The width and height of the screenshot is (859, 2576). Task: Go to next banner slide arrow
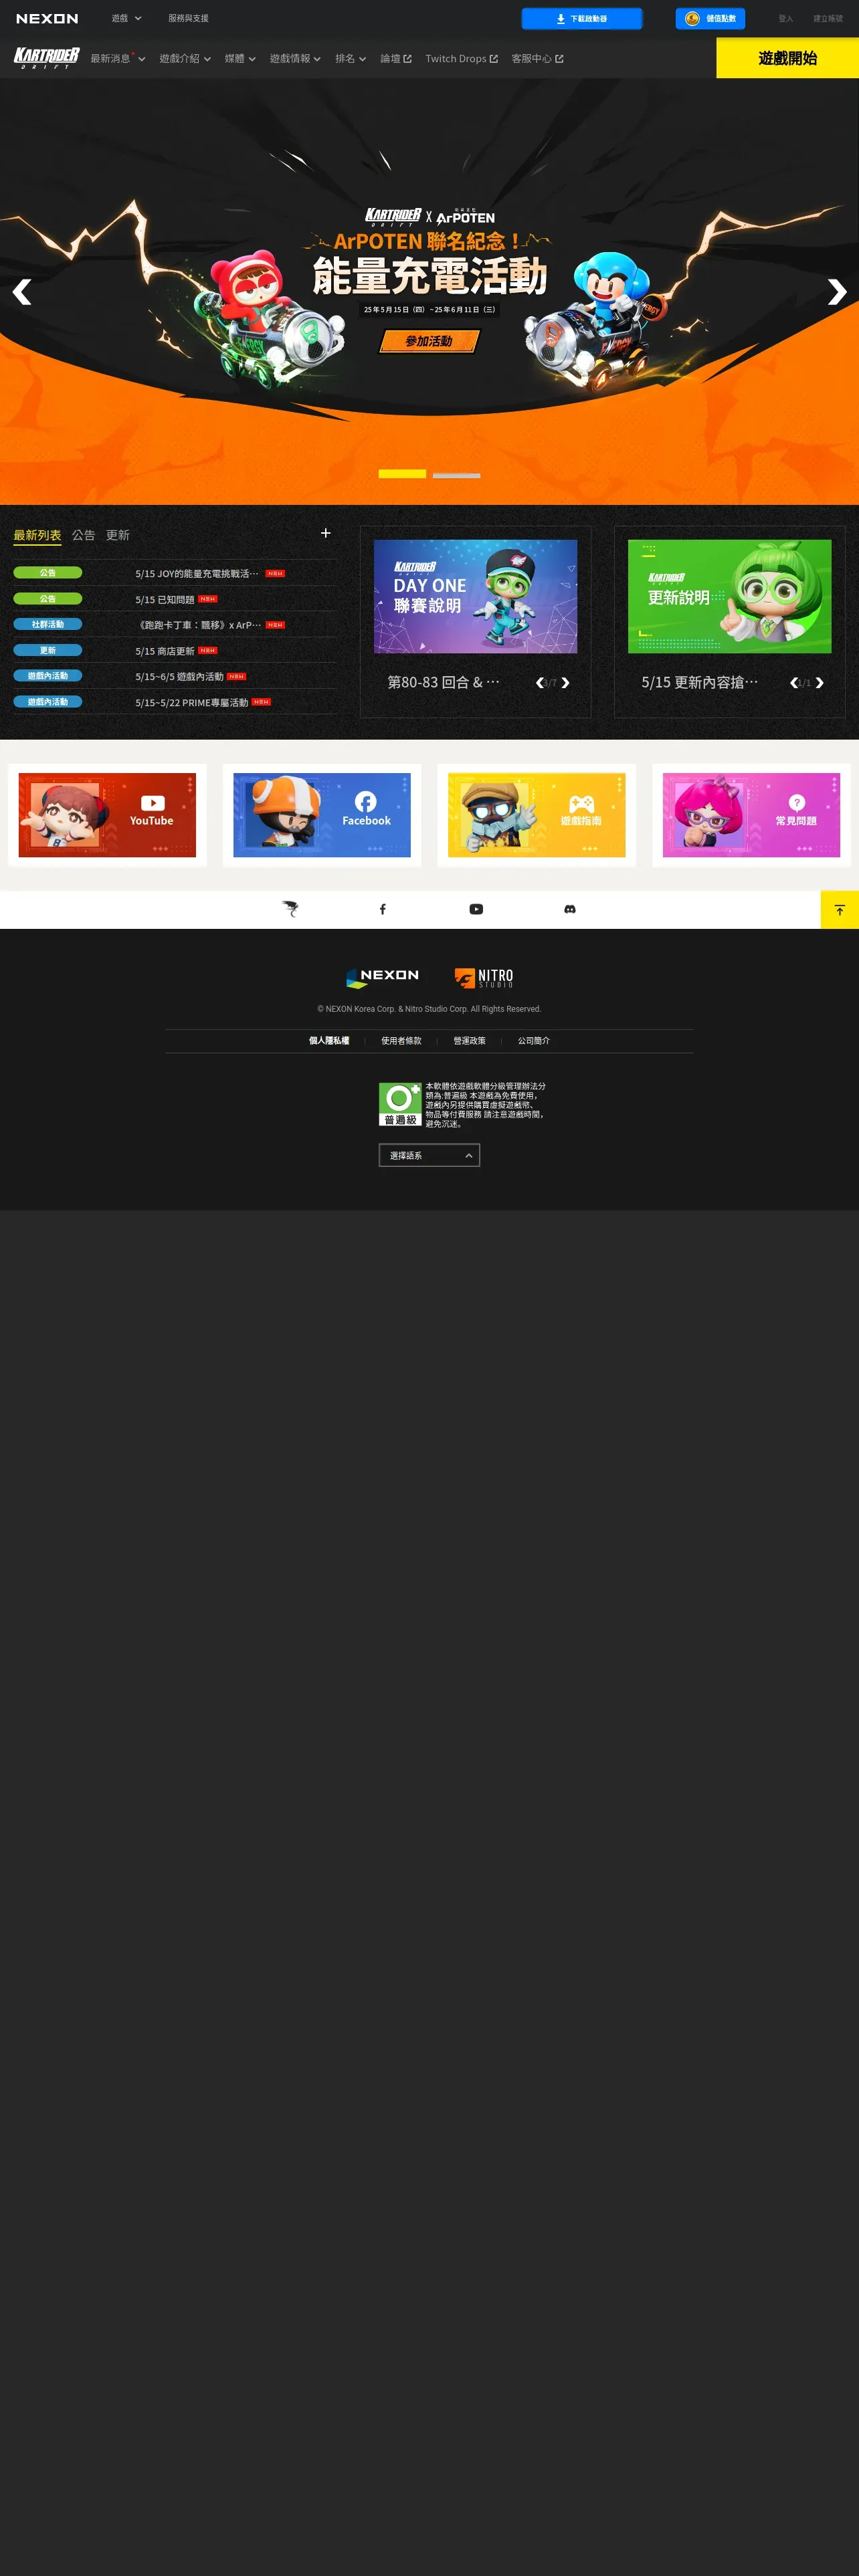837,292
